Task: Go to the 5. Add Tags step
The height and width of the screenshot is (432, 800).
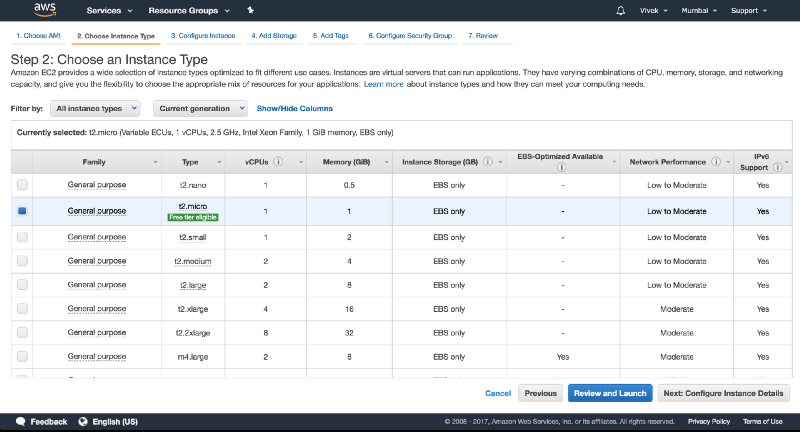Action: (x=331, y=36)
